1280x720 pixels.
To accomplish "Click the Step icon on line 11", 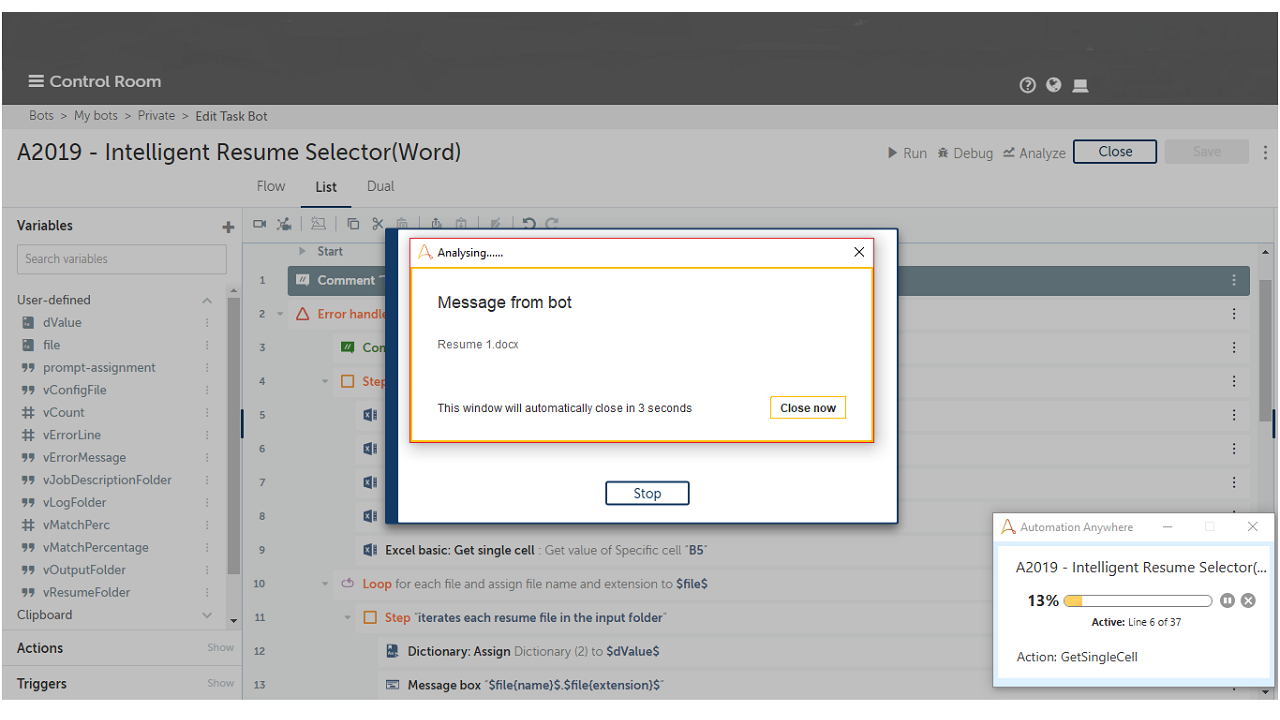I will coord(370,618).
